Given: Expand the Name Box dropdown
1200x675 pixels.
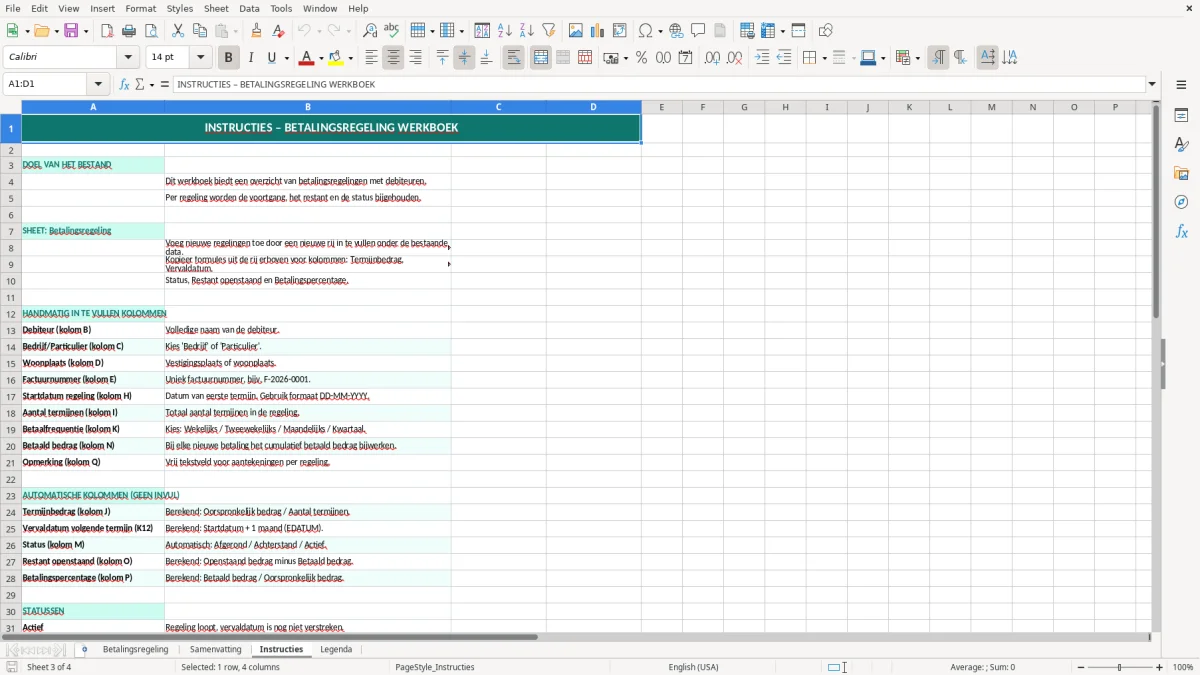Looking at the screenshot, I should click(98, 84).
